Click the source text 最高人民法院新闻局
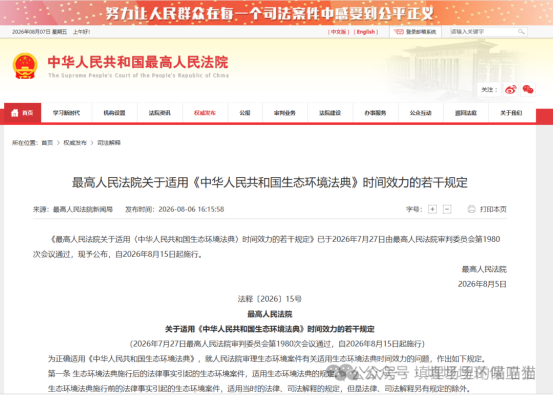Screen dimensions: 553x396 pyautogui.click(x=83, y=209)
